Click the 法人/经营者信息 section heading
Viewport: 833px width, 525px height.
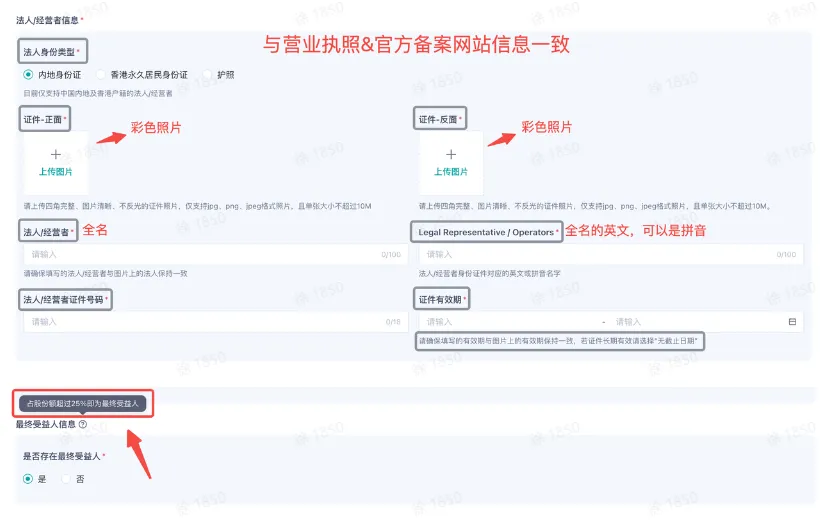pyautogui.click(x=47, y=20)
